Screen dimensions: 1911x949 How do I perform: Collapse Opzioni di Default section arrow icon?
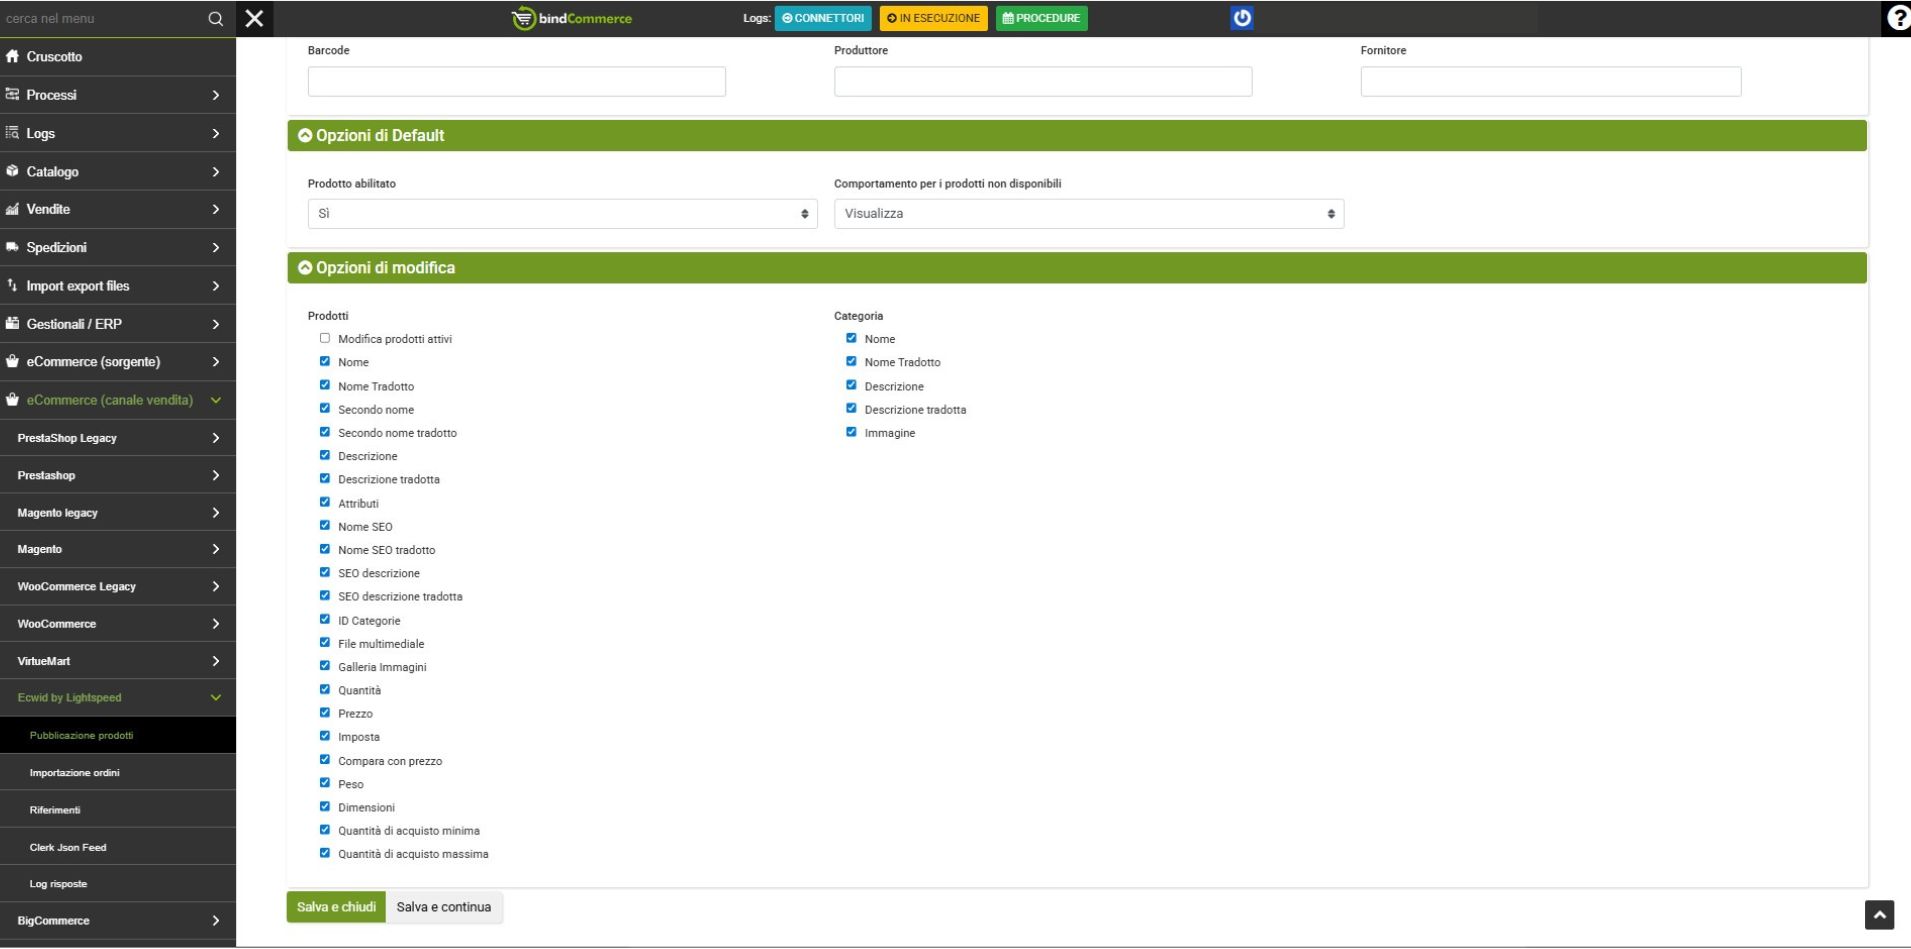(x=305, y=136)
